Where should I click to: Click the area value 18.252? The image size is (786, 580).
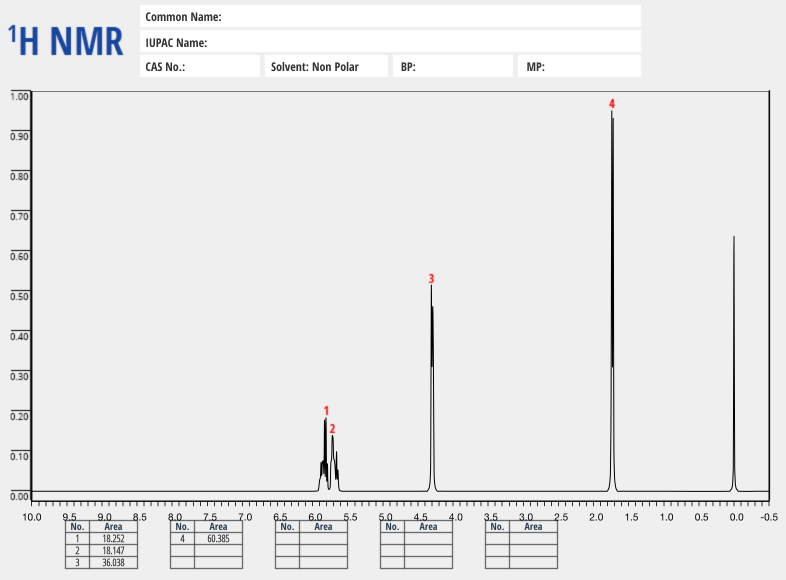113,539
